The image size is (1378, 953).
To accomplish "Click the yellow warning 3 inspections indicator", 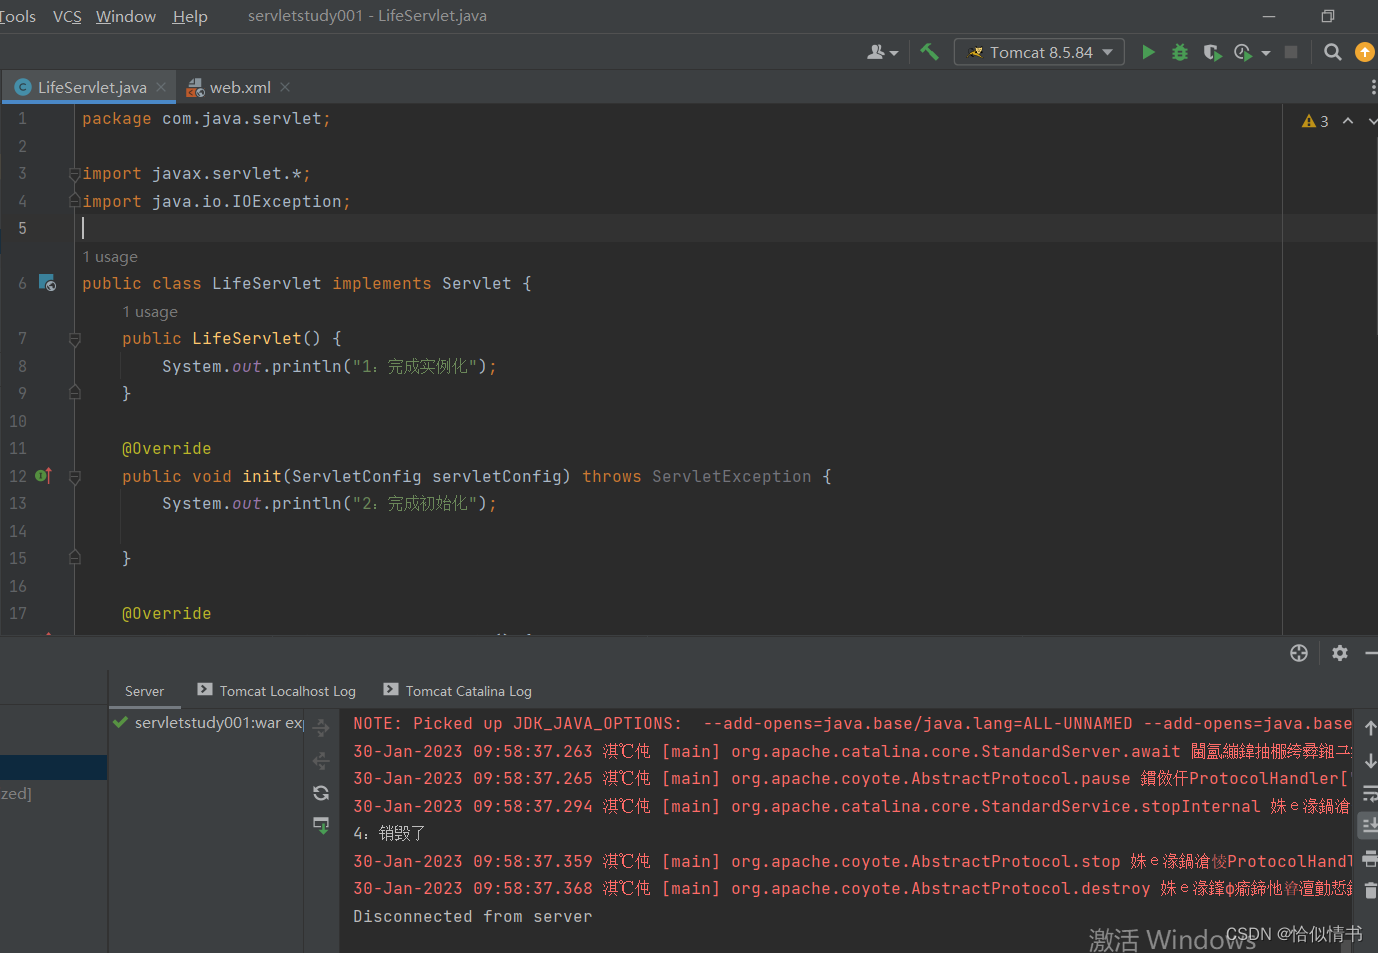I will (1315, 121).
